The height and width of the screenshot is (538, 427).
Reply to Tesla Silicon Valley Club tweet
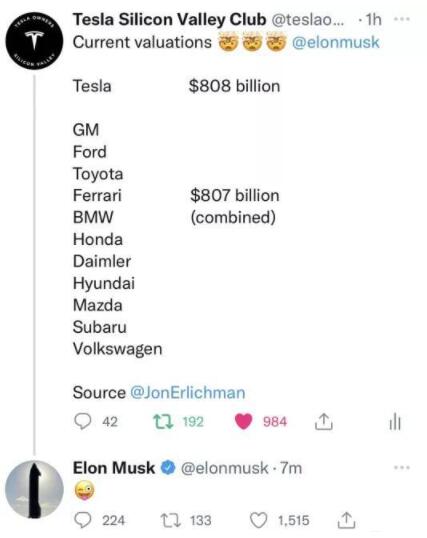[82, 421]
